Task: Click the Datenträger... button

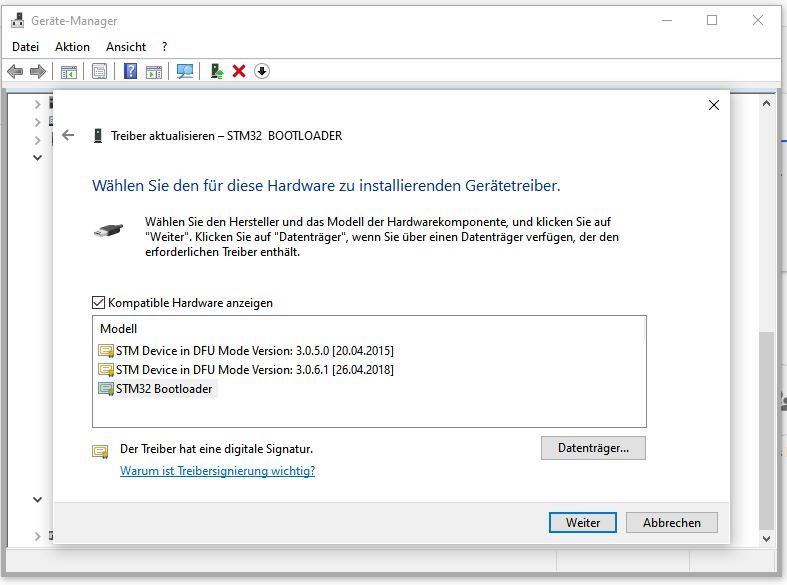Action: [x=593, y=448]
